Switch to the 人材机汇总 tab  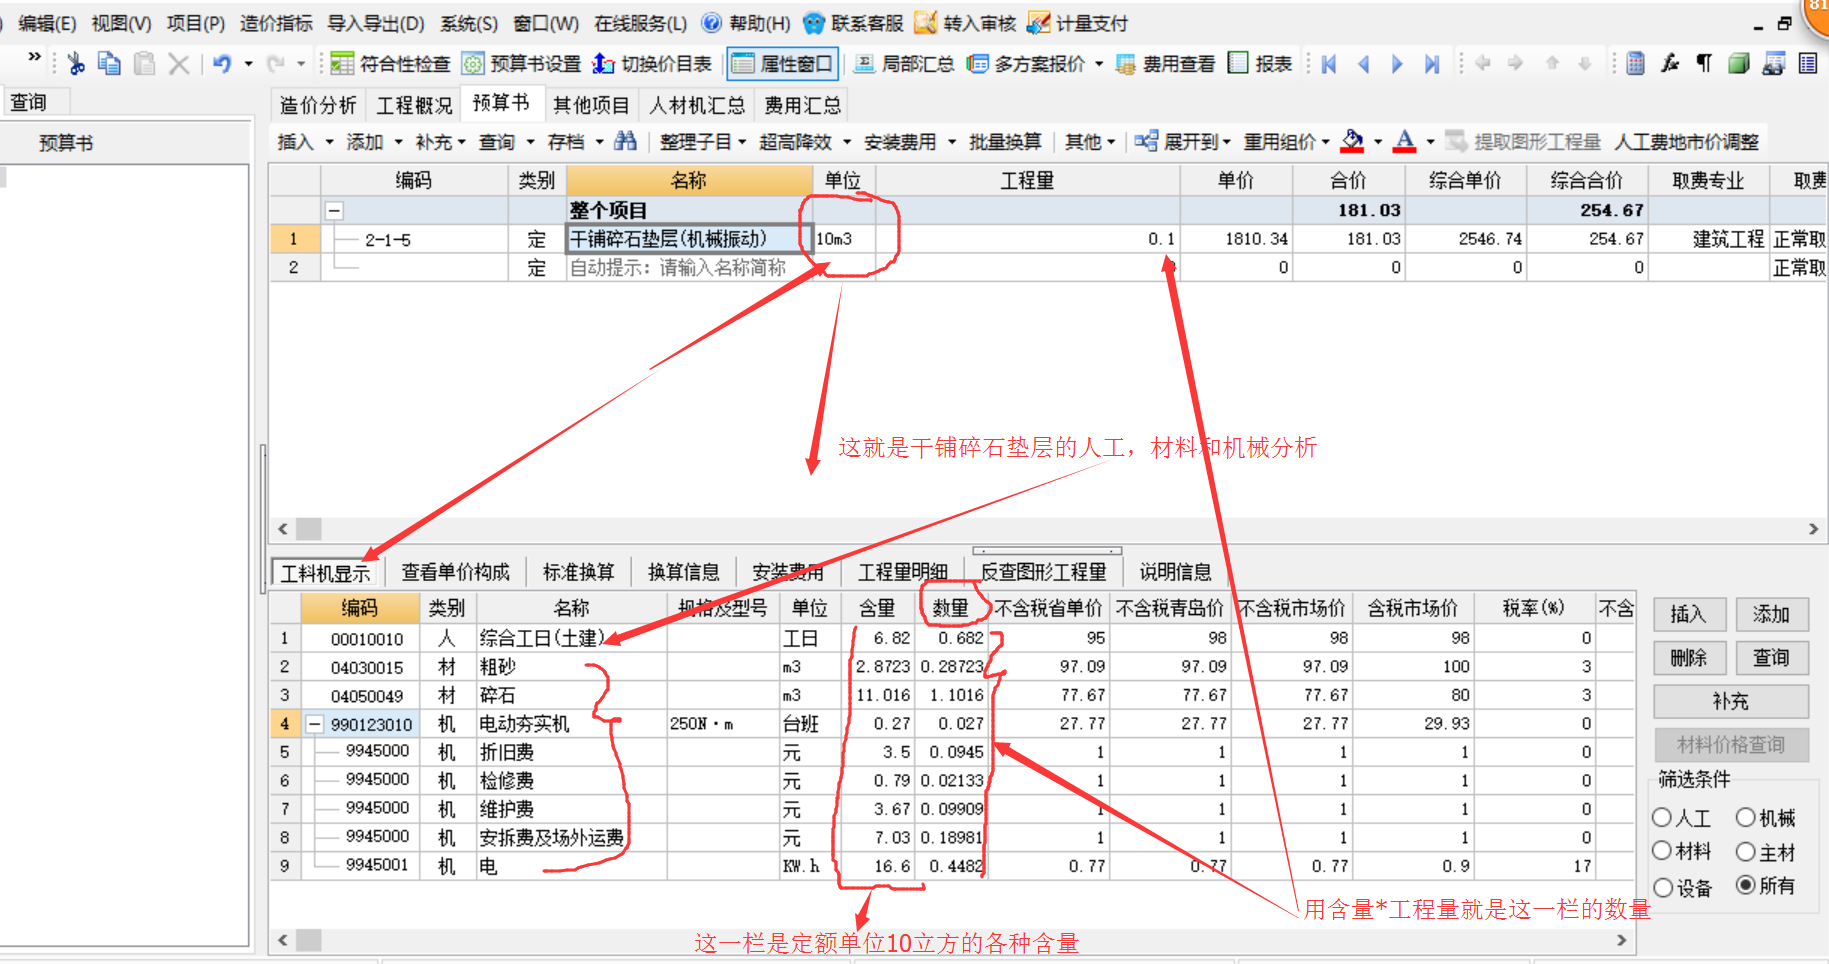[x=697, y=105]
